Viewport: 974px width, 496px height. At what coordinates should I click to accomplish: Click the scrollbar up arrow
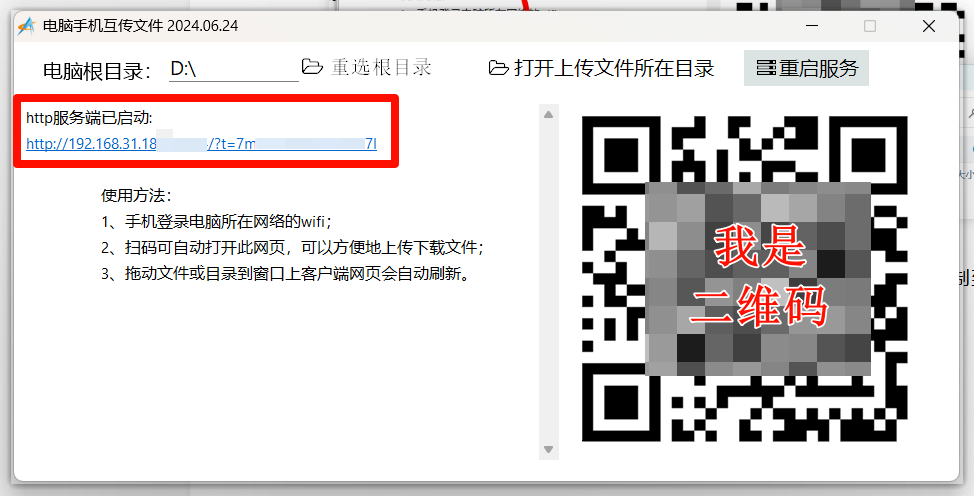548,114
